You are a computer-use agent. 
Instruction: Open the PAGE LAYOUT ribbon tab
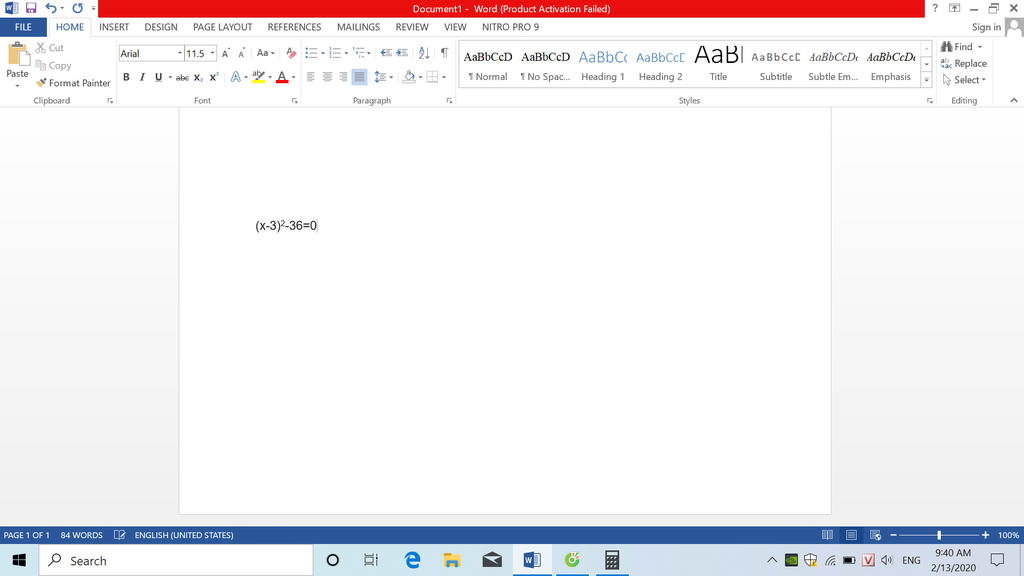coord(222,27)
